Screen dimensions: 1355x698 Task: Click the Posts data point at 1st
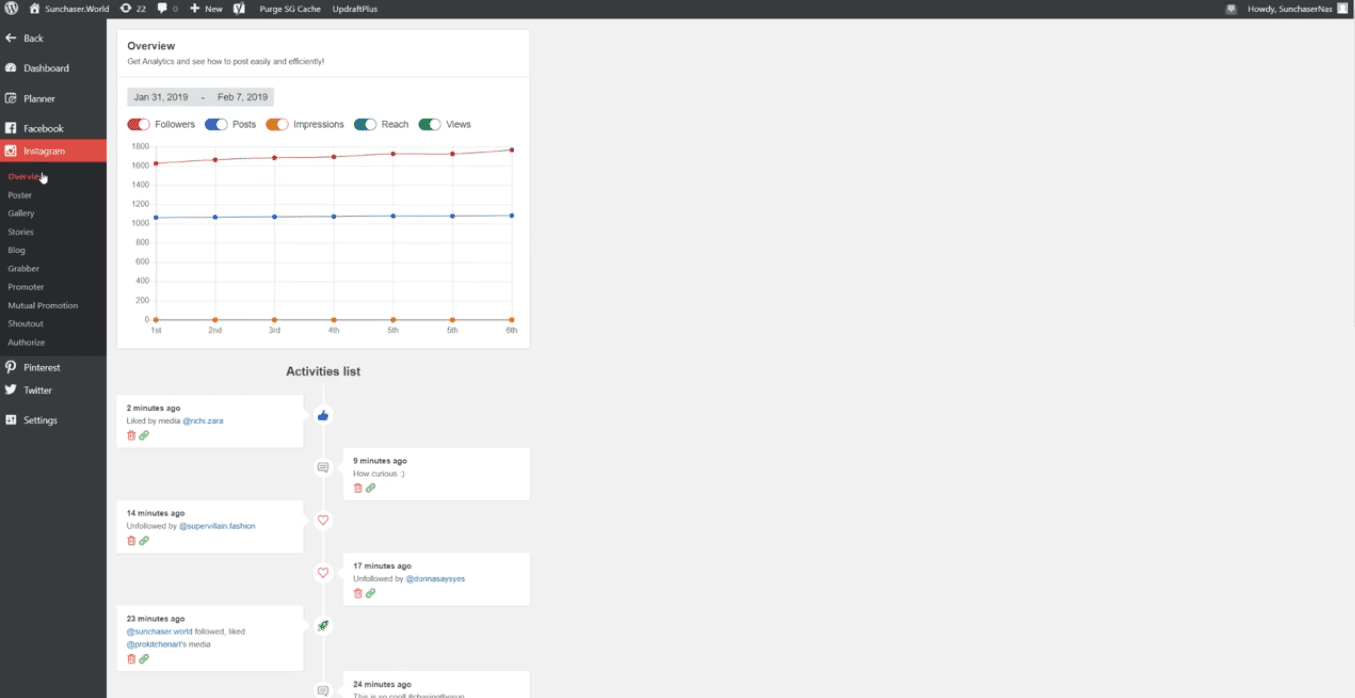coord(156,217)
